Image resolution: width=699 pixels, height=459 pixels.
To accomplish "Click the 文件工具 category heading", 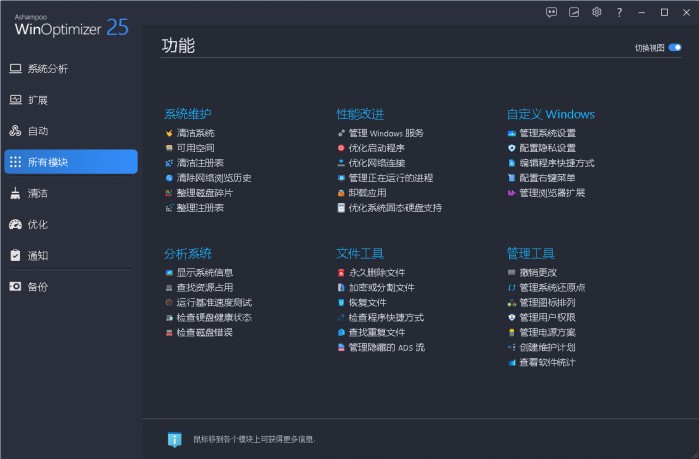I will [360, 254].
